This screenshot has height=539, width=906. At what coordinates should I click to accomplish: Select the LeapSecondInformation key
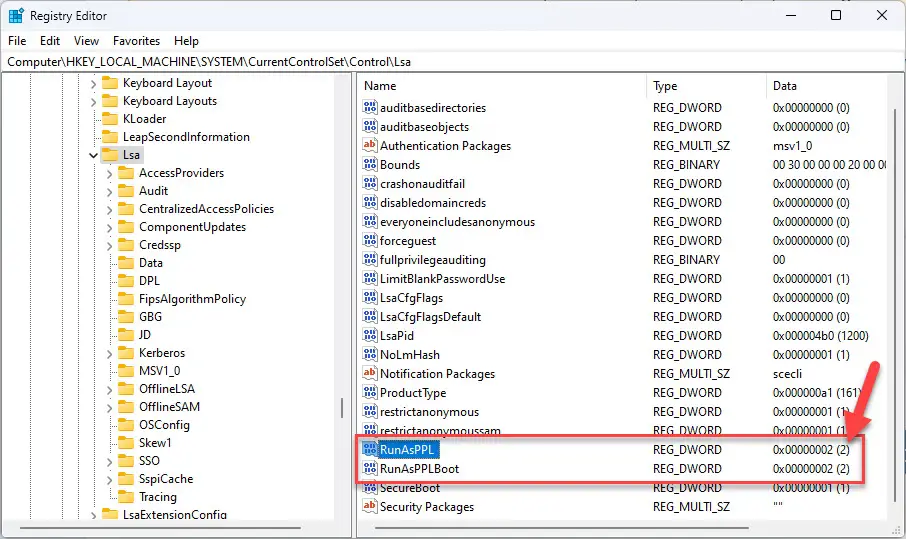pos(186,136)
